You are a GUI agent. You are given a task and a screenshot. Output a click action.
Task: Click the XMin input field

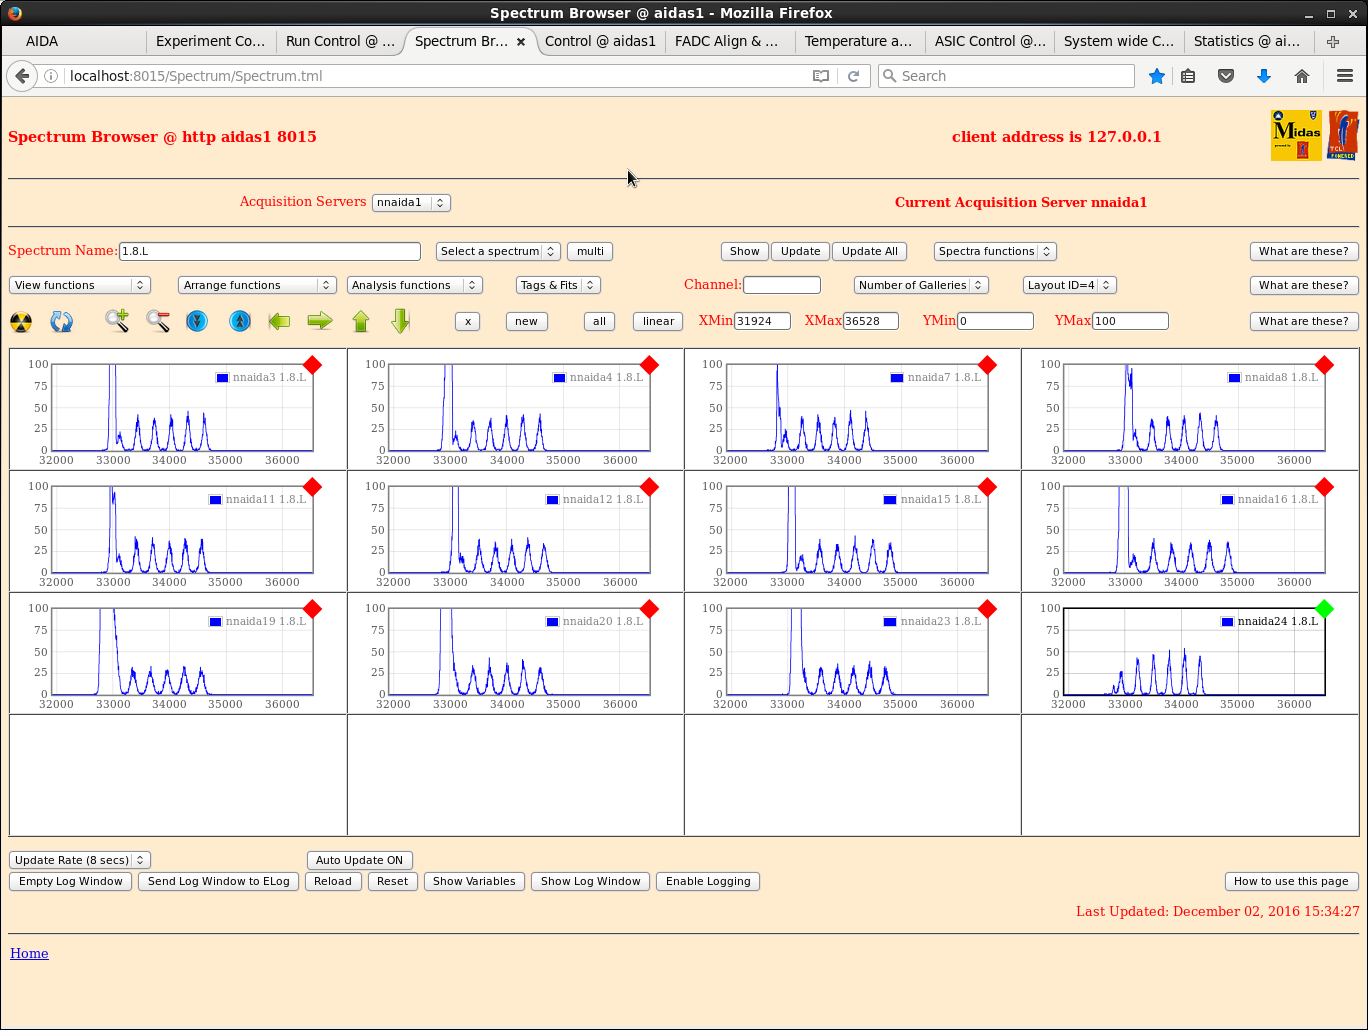click(x=762, y=321)
